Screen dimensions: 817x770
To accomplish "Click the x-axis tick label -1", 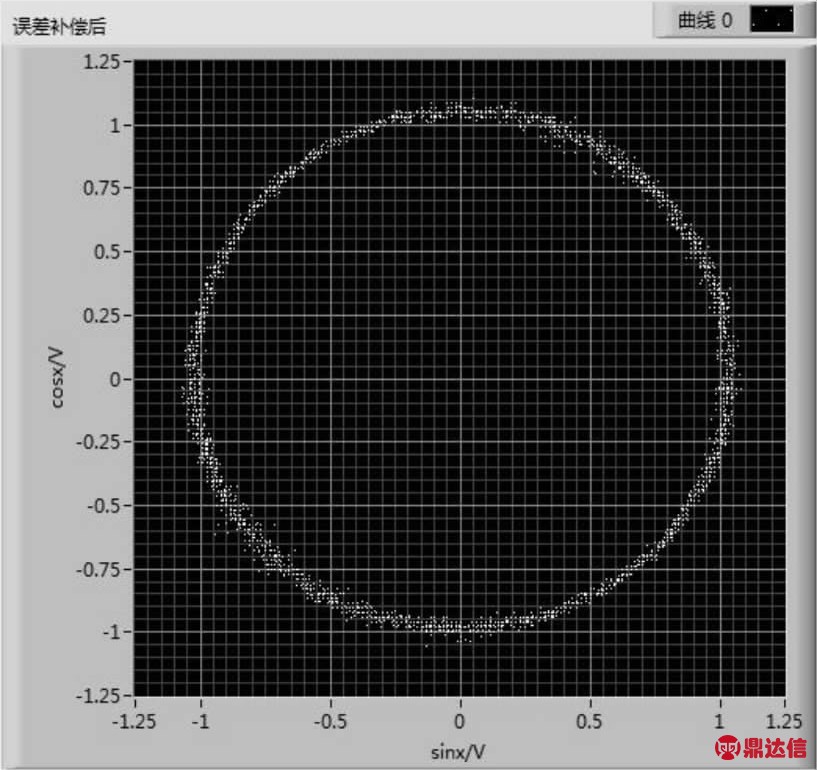I will click(x=200, y=722).
